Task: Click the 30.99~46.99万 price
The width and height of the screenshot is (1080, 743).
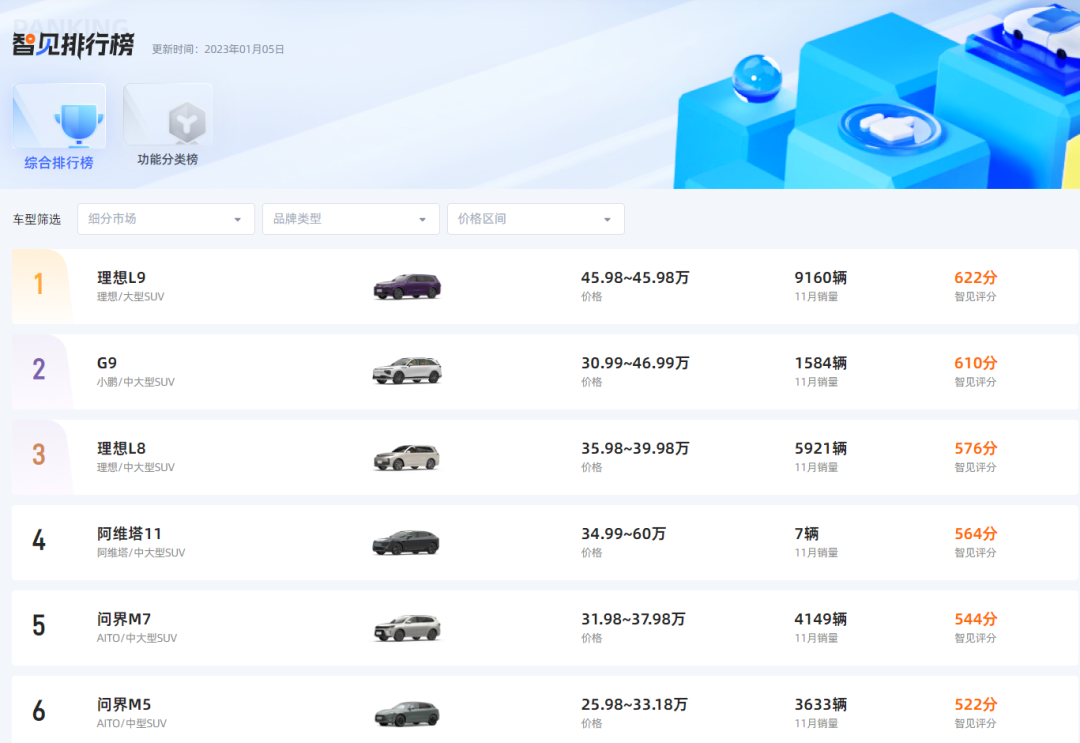Action: (635, 363)
